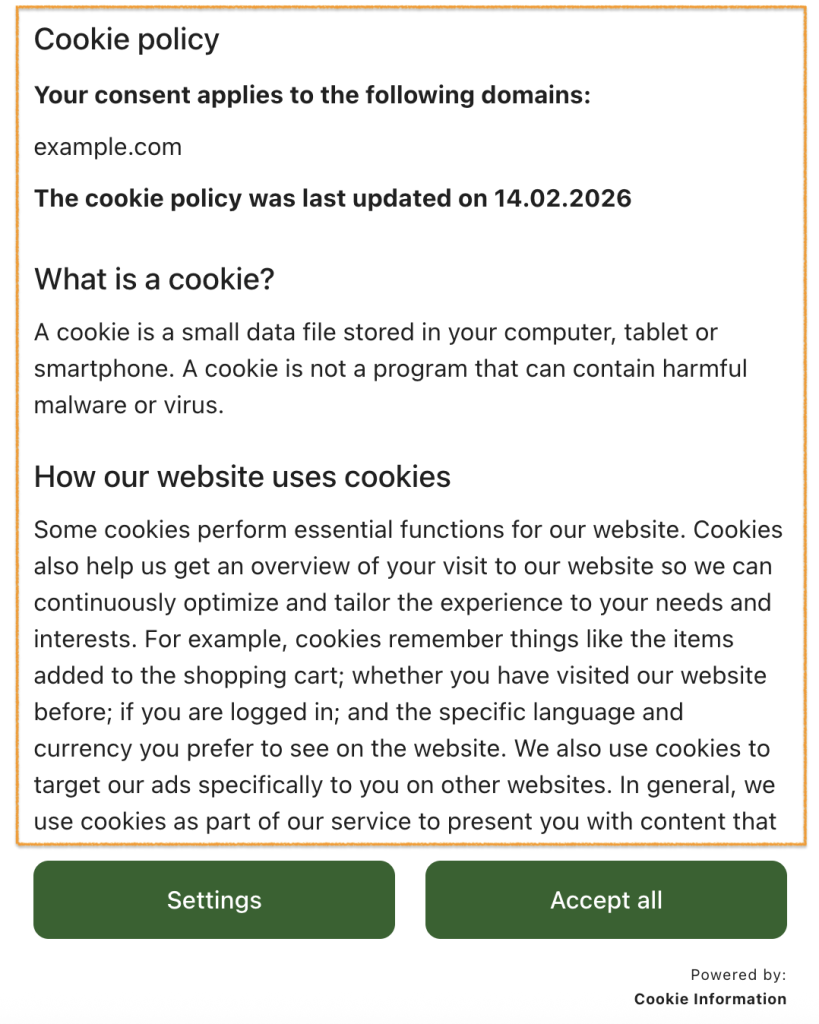Click the Cookie policy heading
This screenshot has height=1024, width=819.
(x=127, y=40)
